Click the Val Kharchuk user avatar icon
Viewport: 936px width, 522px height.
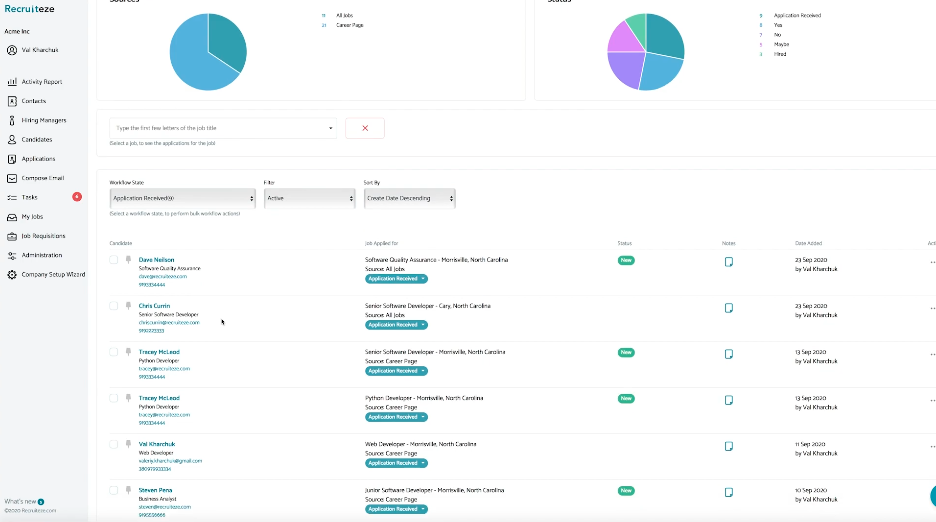tap(11, 50)
